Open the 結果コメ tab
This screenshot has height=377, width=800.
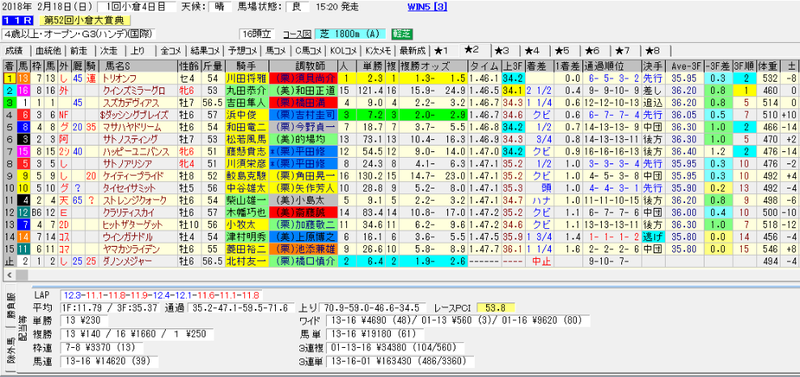click(206, 51)
